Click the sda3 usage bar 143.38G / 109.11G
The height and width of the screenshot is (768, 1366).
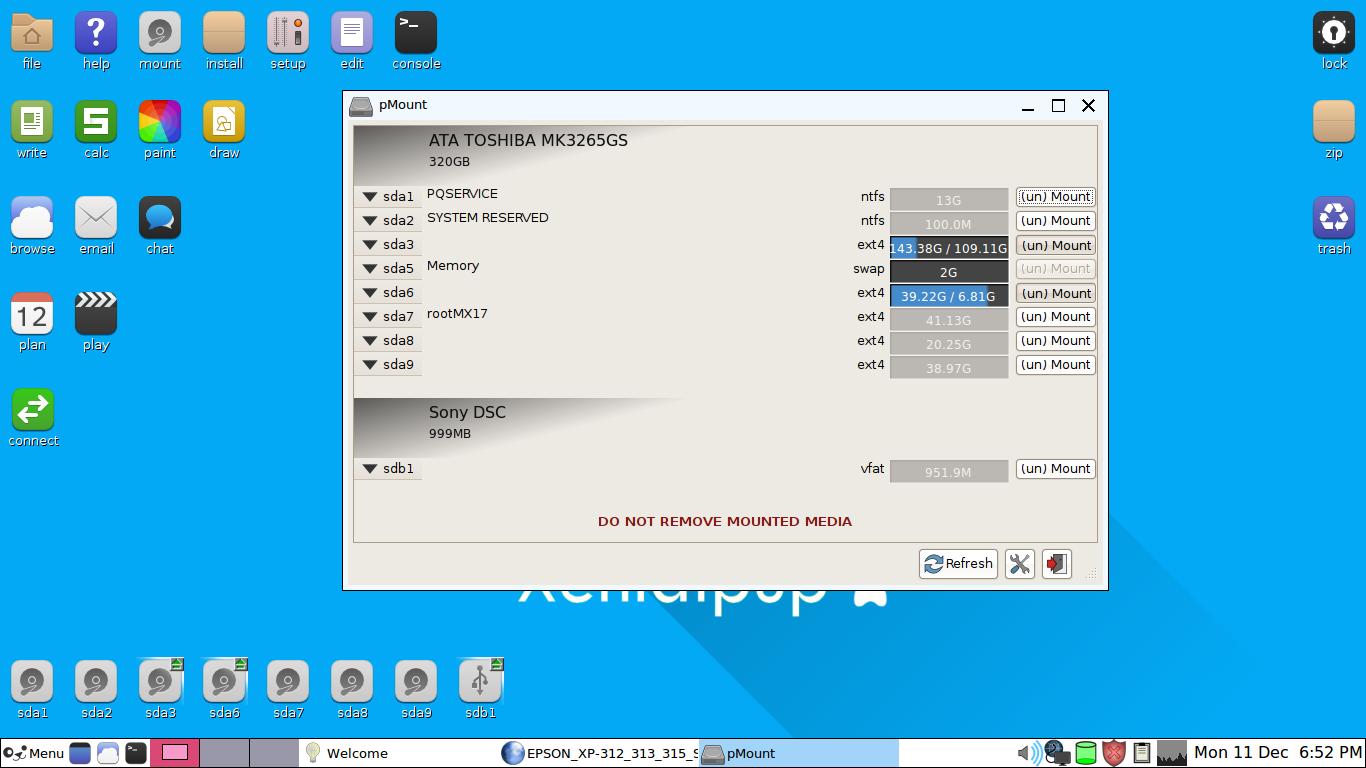pyautogui.click(x=949, y=248)
